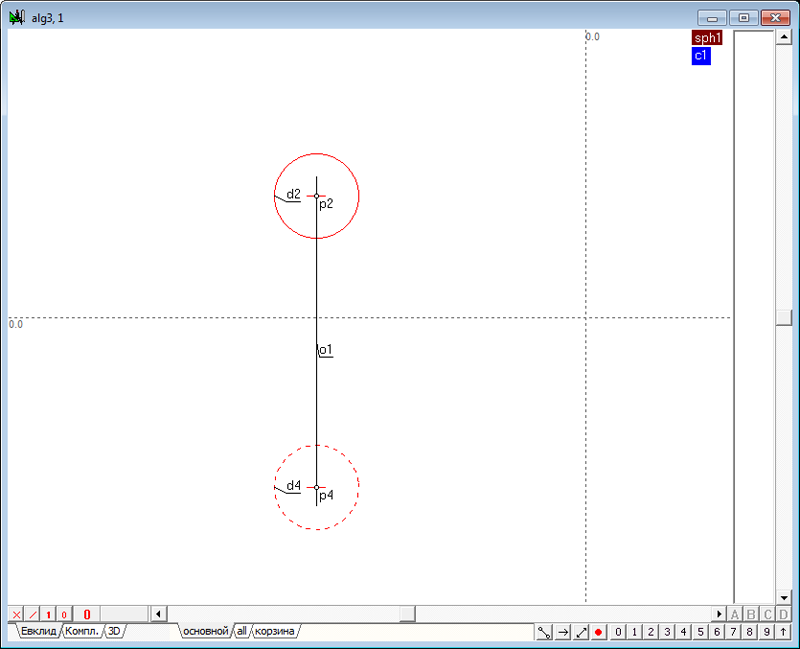
Task: Click the B letter button
Action: coord(751,614)
